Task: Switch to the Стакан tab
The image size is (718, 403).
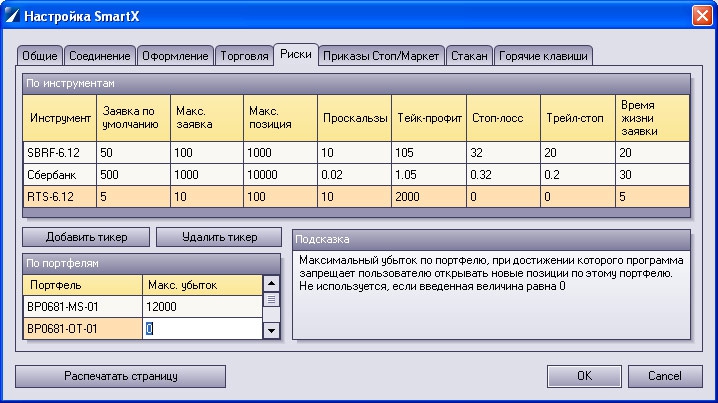Action: tap(469, 56)
